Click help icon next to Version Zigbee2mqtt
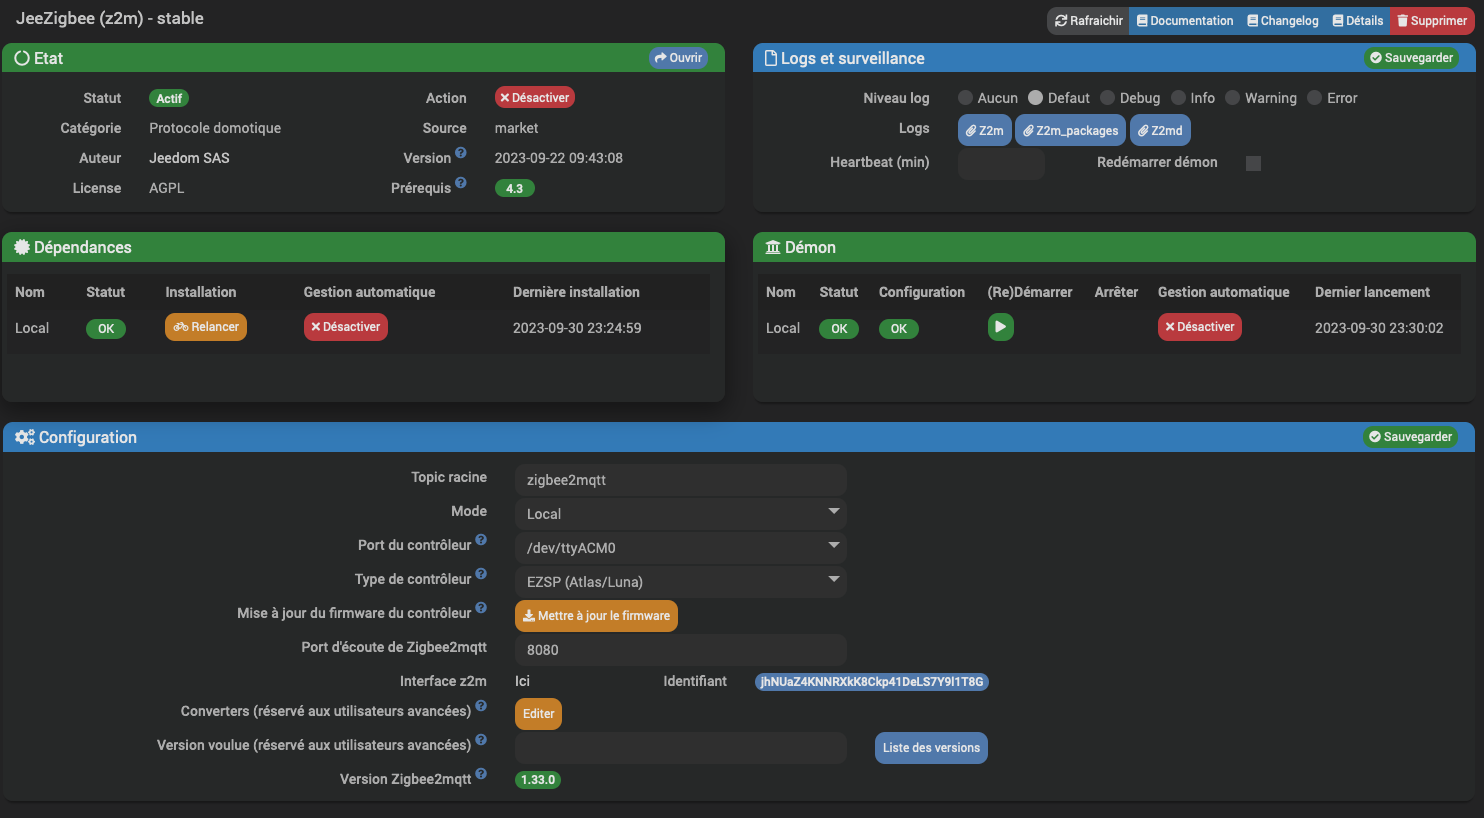 point(481,774)
